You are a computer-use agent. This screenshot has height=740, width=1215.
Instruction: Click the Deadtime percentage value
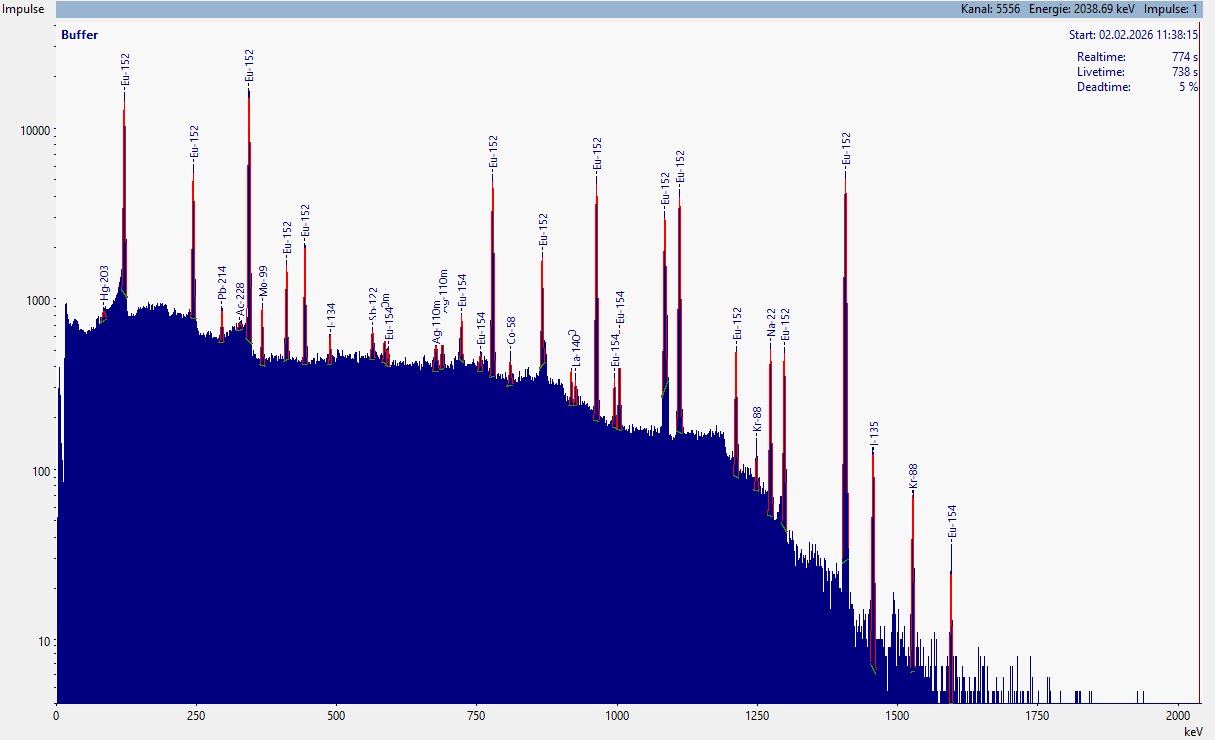point(1188,87)
